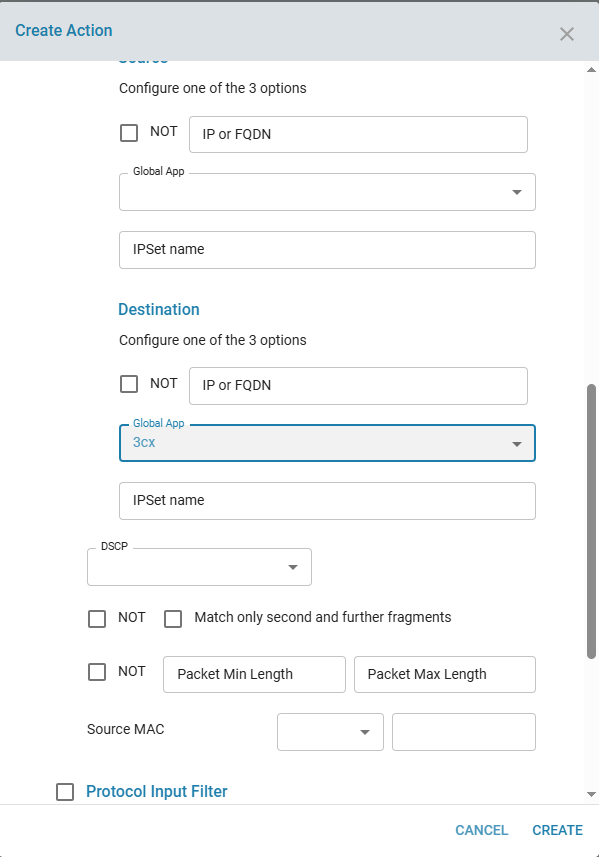Check NOT box beside Source IP field
The image size is (600, 857).
[129, 132]
